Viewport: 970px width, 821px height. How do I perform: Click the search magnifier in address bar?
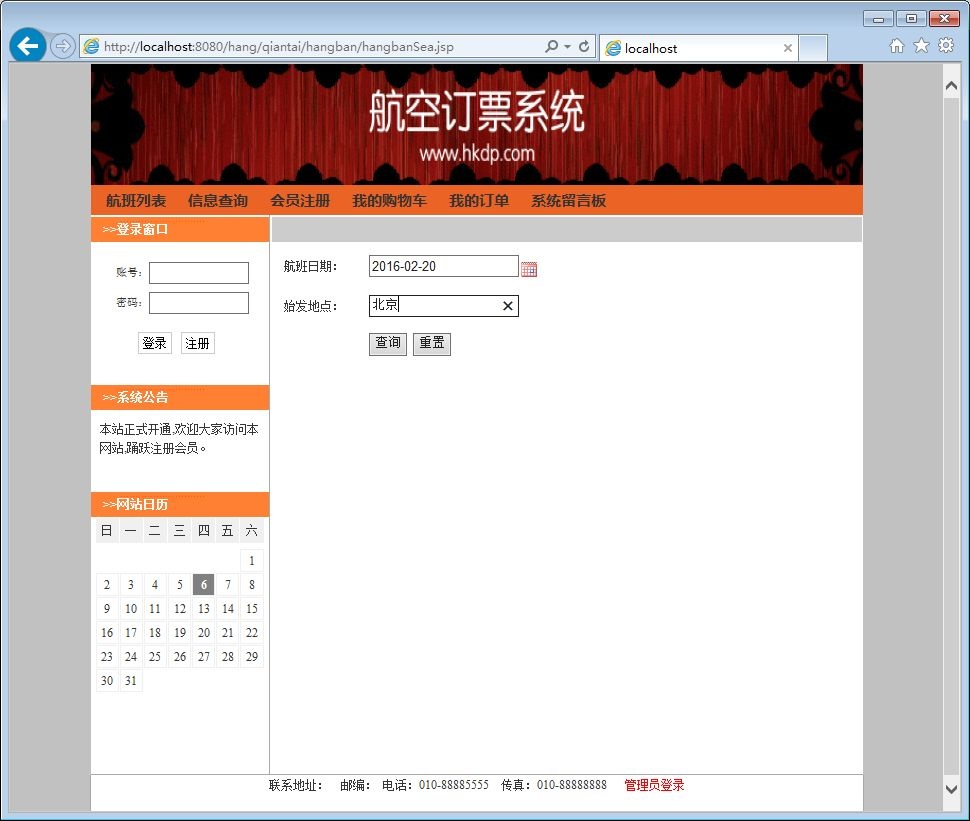click(551, 46)
